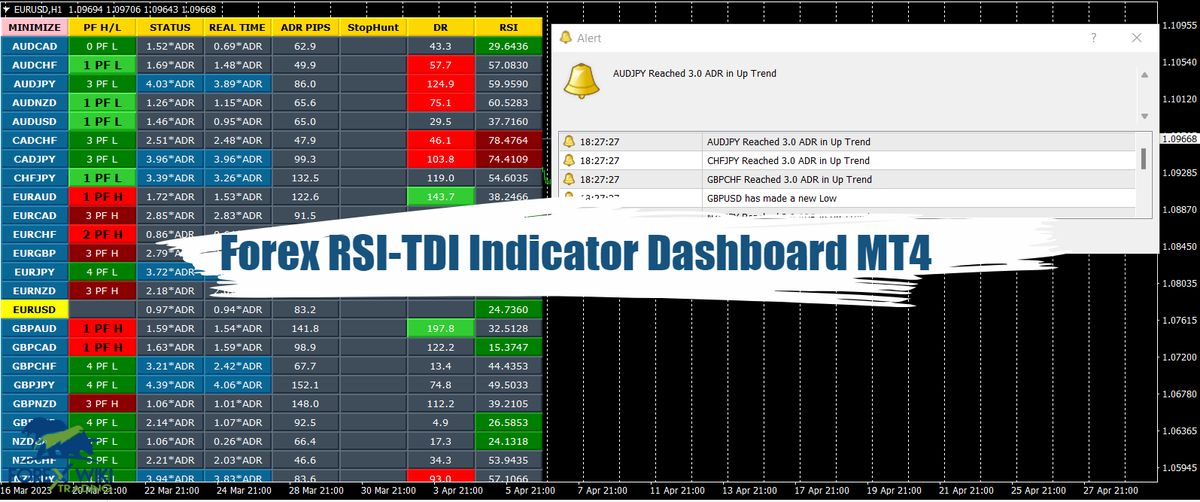The image size is (1200, 502).
Task: Open the GBPCHF symbol button
Action: pyautogui.click(x=34, y=366)
